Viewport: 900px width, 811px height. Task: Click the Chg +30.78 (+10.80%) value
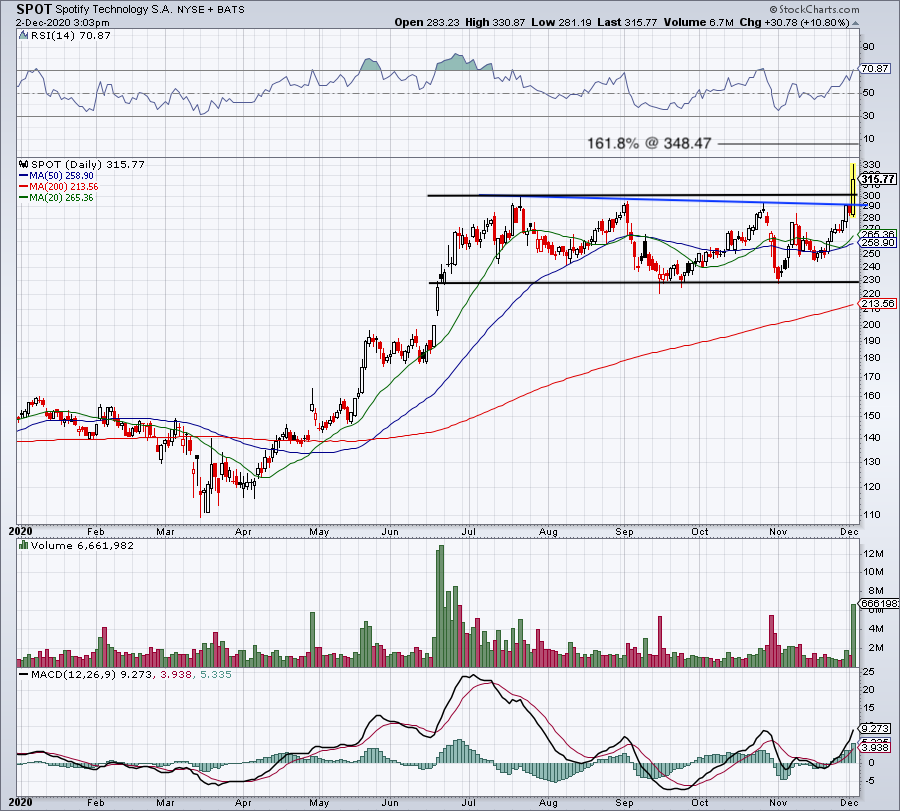pos(794,22)
